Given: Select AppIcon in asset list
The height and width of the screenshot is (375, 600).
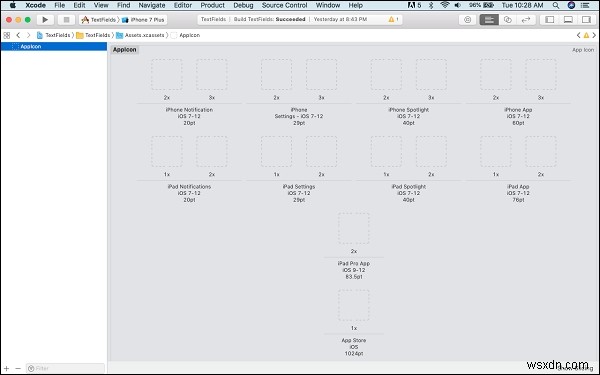Looking at the screenshot, I should click(54, 46).
